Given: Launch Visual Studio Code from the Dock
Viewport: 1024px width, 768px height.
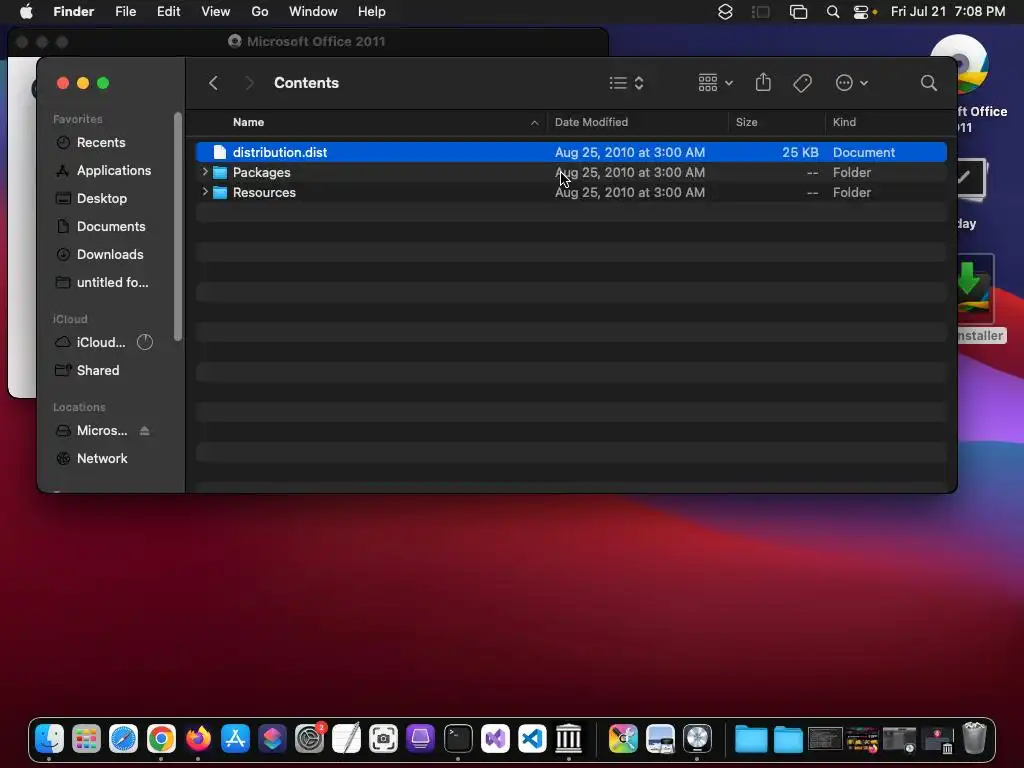Looking at the screenshot, I should coord(532,739).
